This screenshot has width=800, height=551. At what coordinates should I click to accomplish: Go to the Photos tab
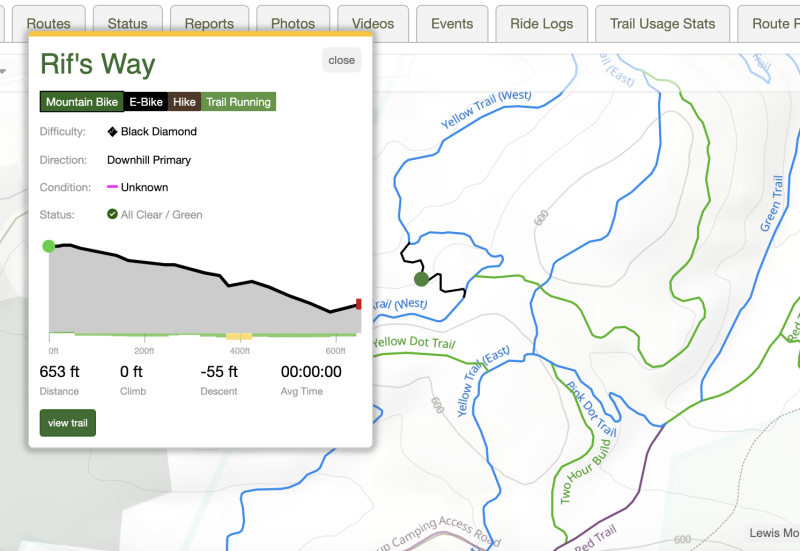tap(292, 23)
